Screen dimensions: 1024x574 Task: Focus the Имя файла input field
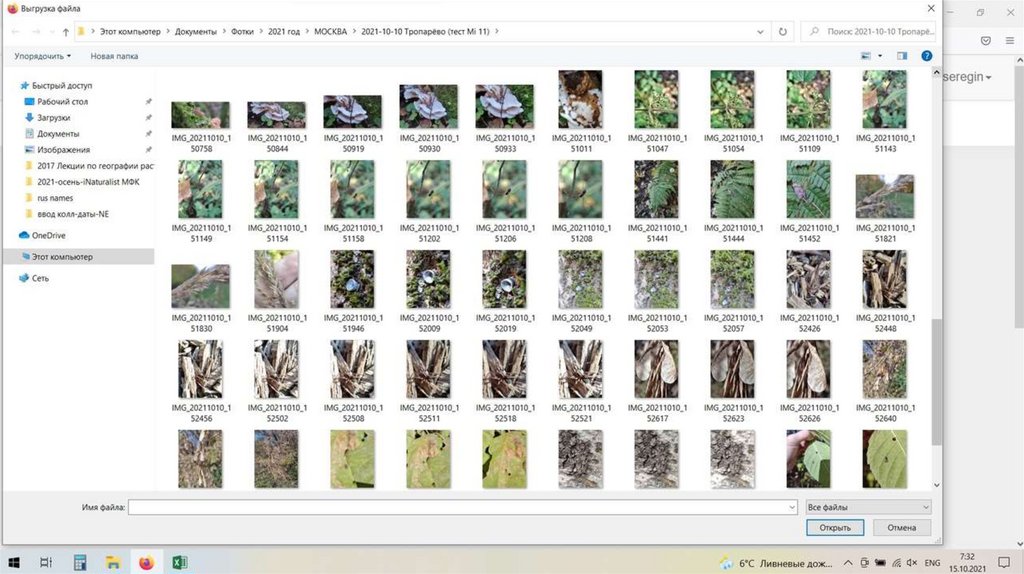point(462,507)
